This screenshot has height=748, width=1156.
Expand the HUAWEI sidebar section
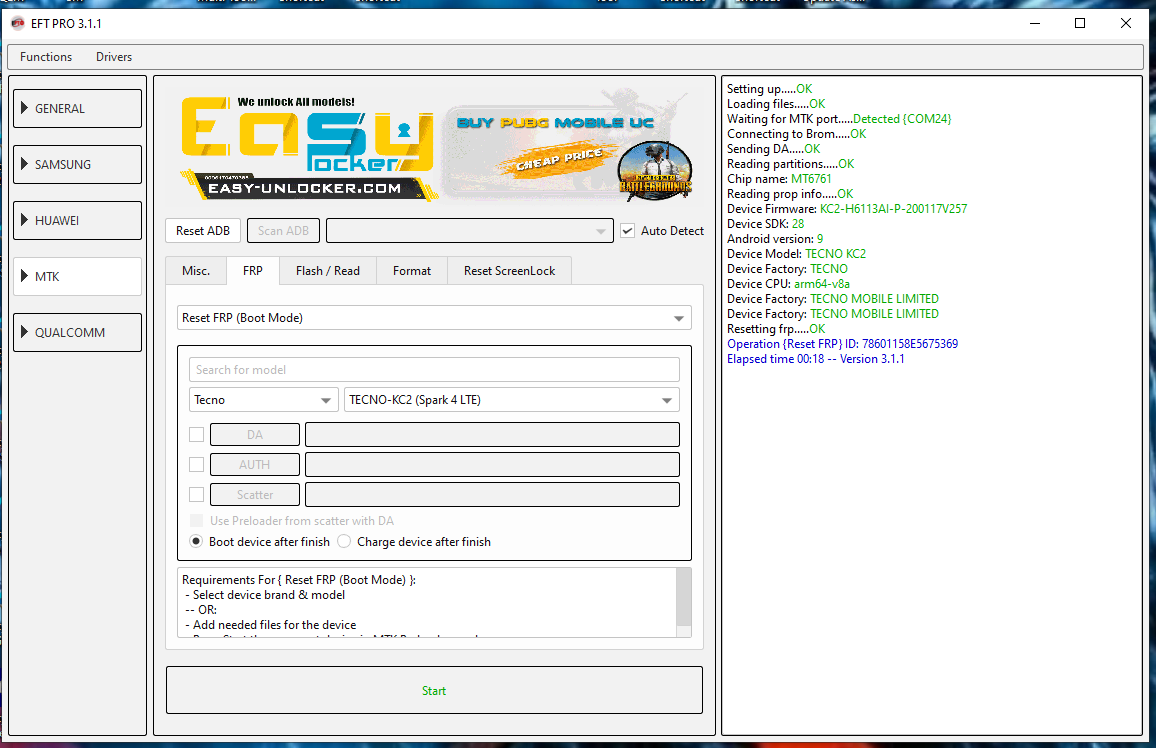click(x=77, y=220)
